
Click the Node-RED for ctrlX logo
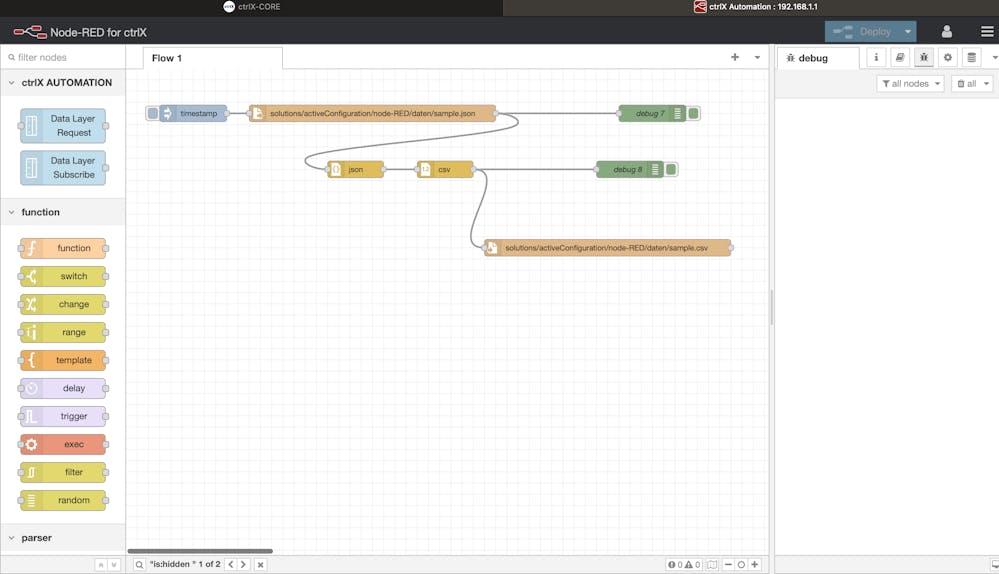pos(80,32)
